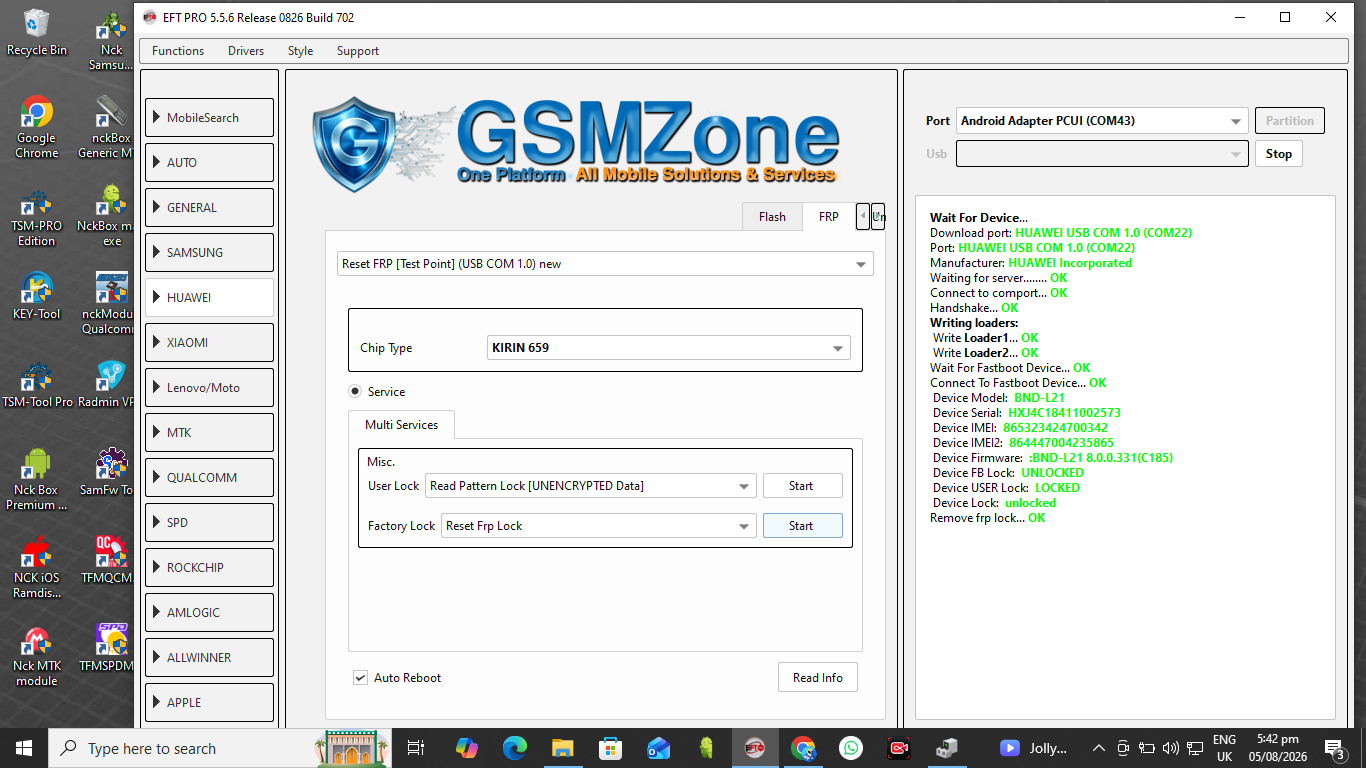Screen dimensions: 1366x768
Task: Click Start for Factory Lock
Action: [802, 526]
